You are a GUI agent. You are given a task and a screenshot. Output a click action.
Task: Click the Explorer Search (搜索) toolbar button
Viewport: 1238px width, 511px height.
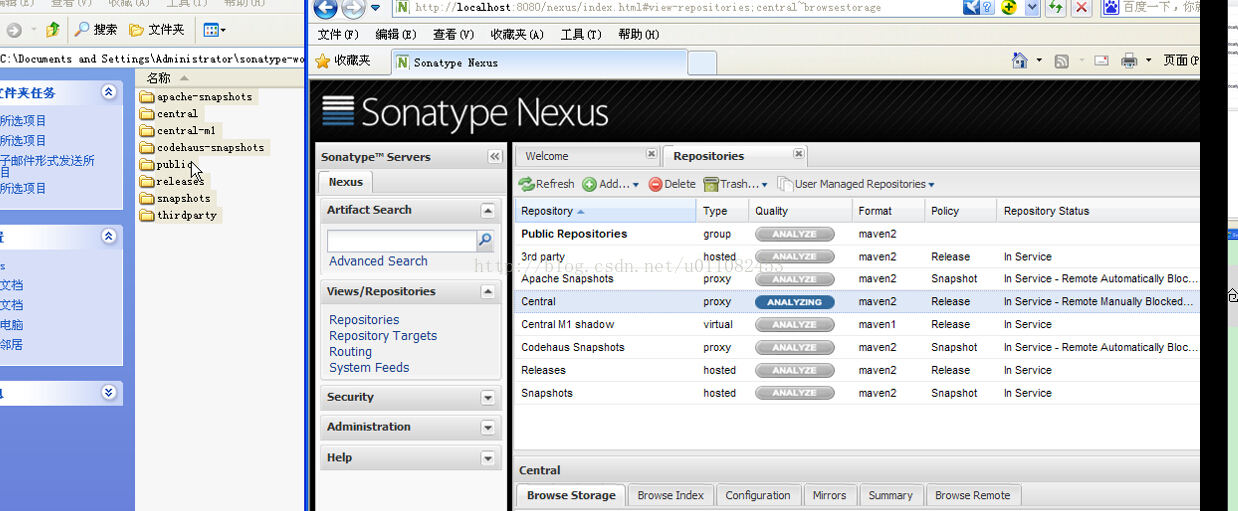(x=97, y=30)
